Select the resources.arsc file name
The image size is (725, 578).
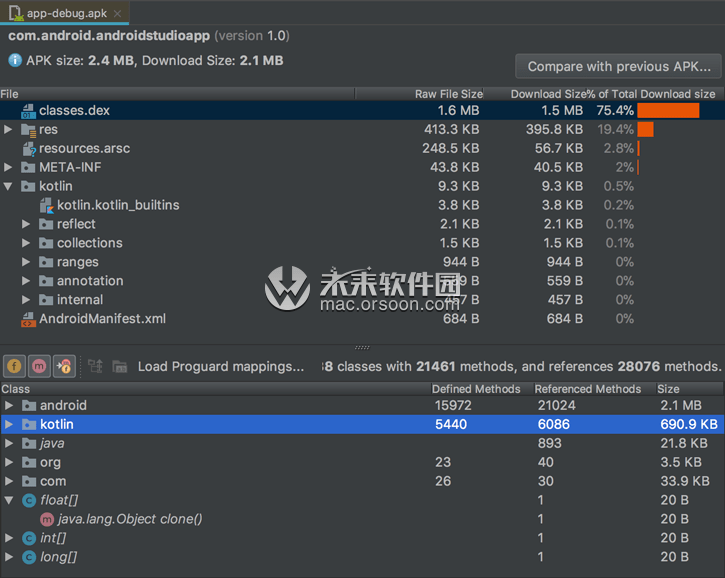click(x=85, y=148)
